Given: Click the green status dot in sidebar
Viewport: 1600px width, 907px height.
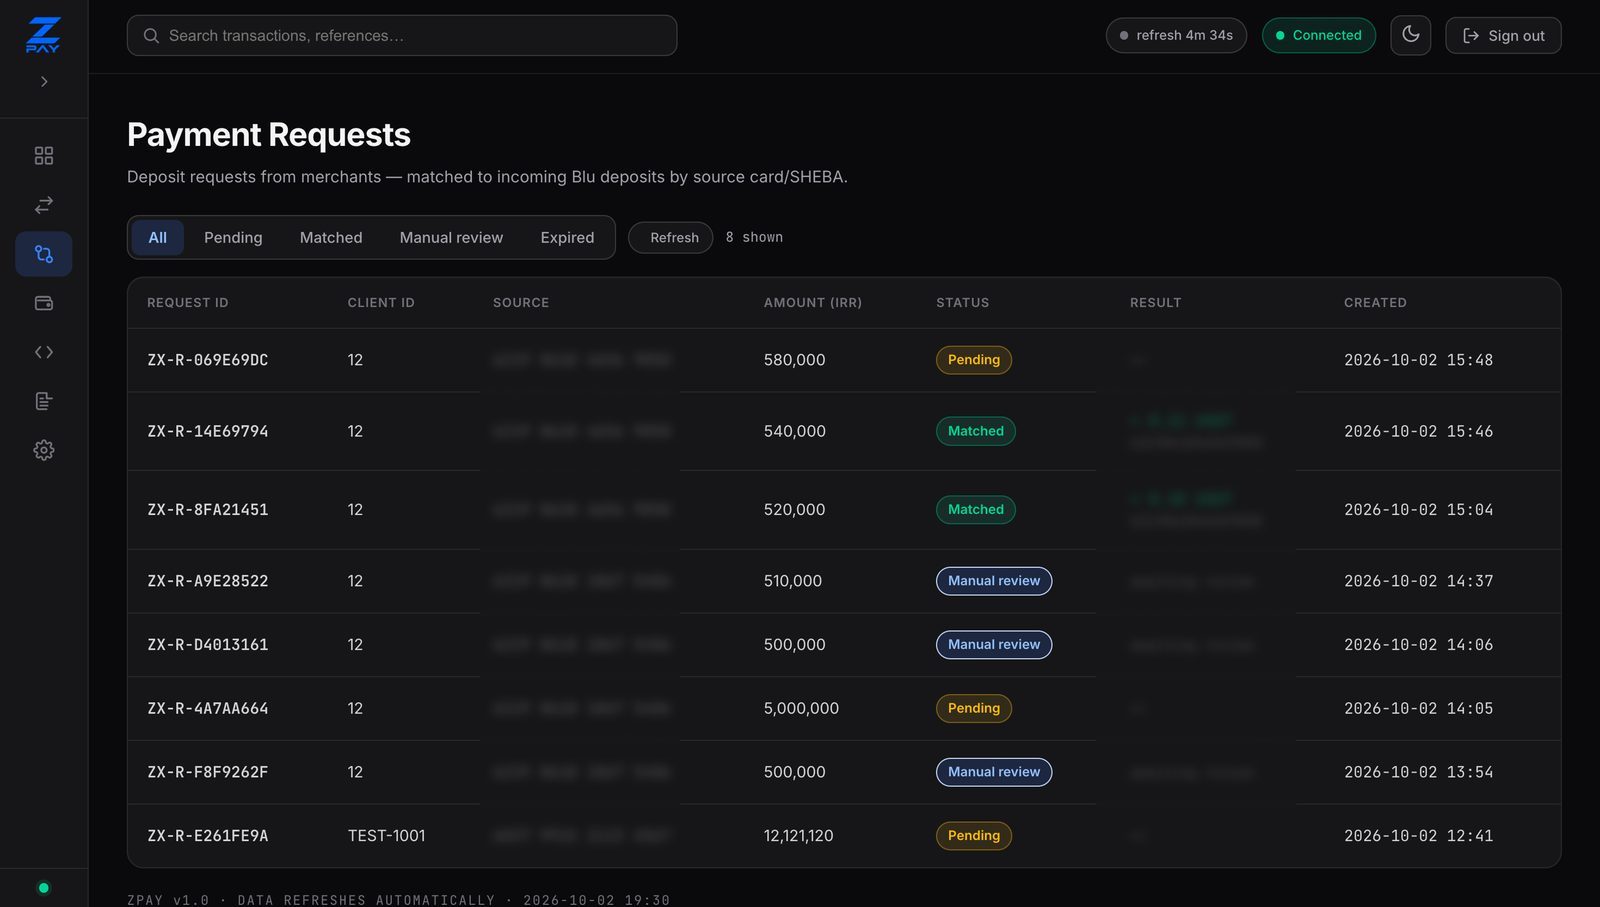Looking at the screenshot, I should coord(43,888).
